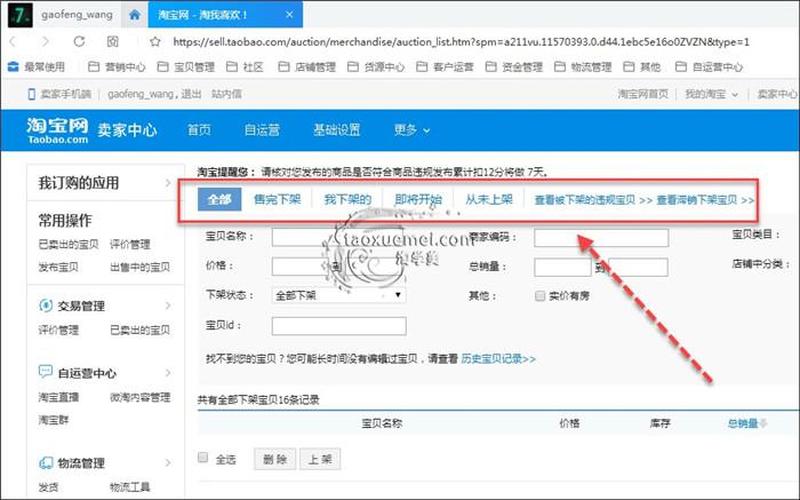Open the 物流管理 bookmark folder

click(583, 67)
